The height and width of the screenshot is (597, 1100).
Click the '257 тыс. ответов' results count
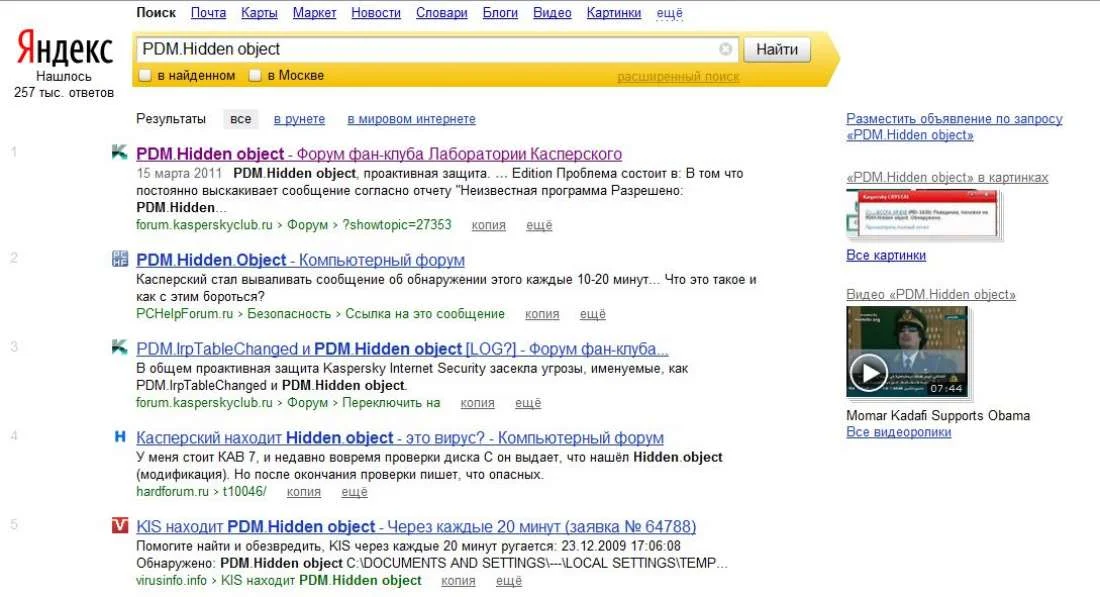64,93
